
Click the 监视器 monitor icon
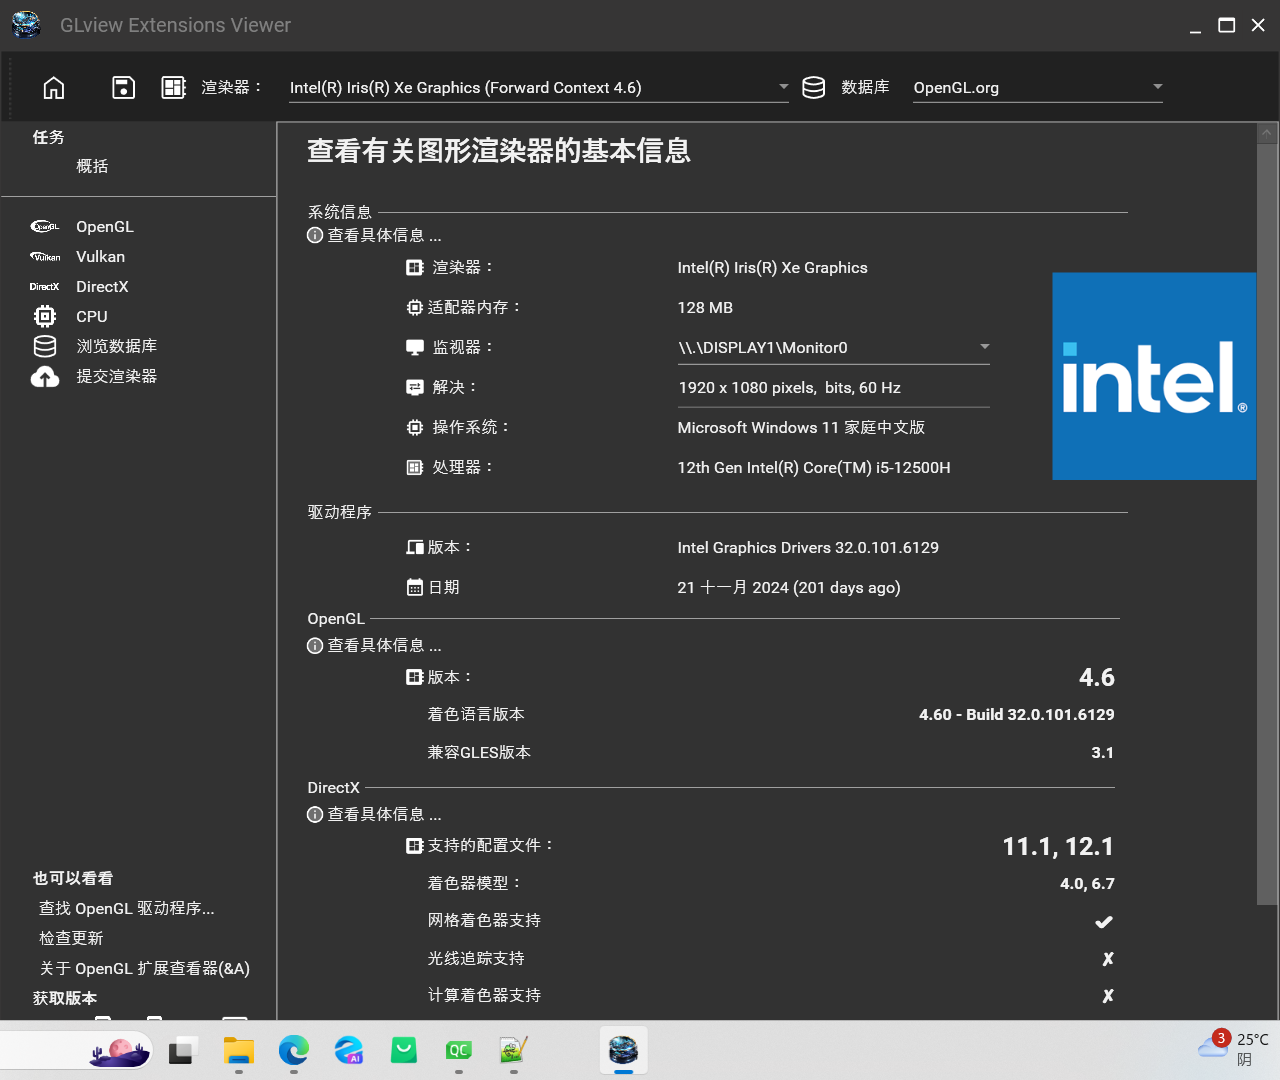[x=415, y=348]
